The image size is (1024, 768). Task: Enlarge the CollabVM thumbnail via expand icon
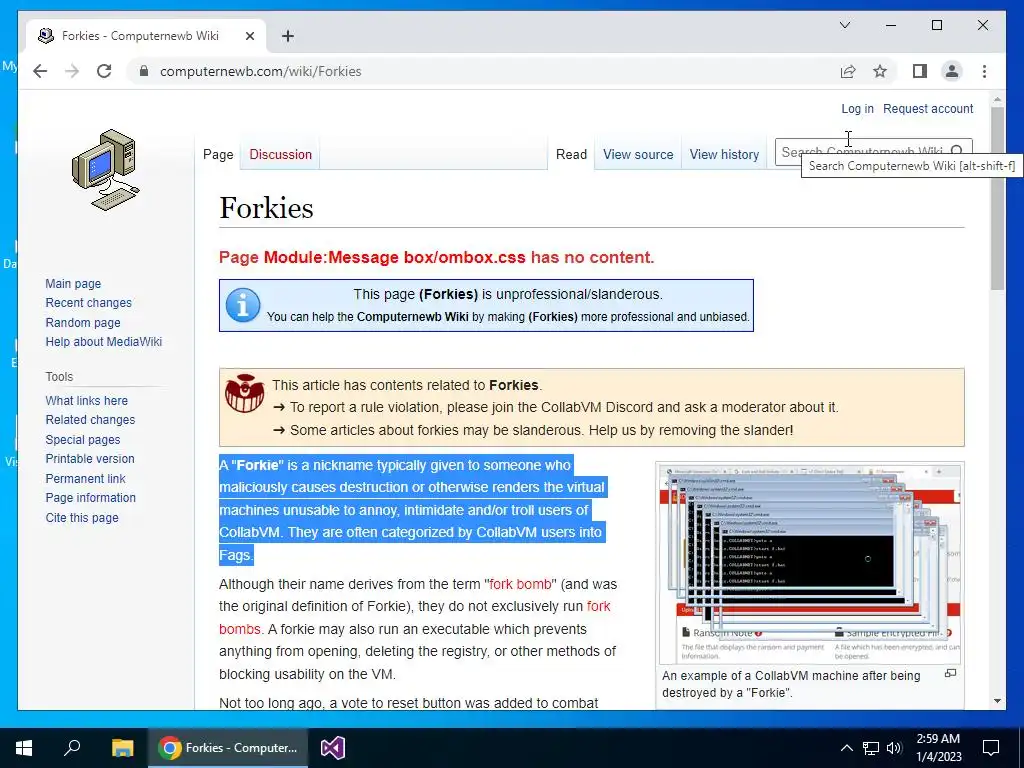951,673
